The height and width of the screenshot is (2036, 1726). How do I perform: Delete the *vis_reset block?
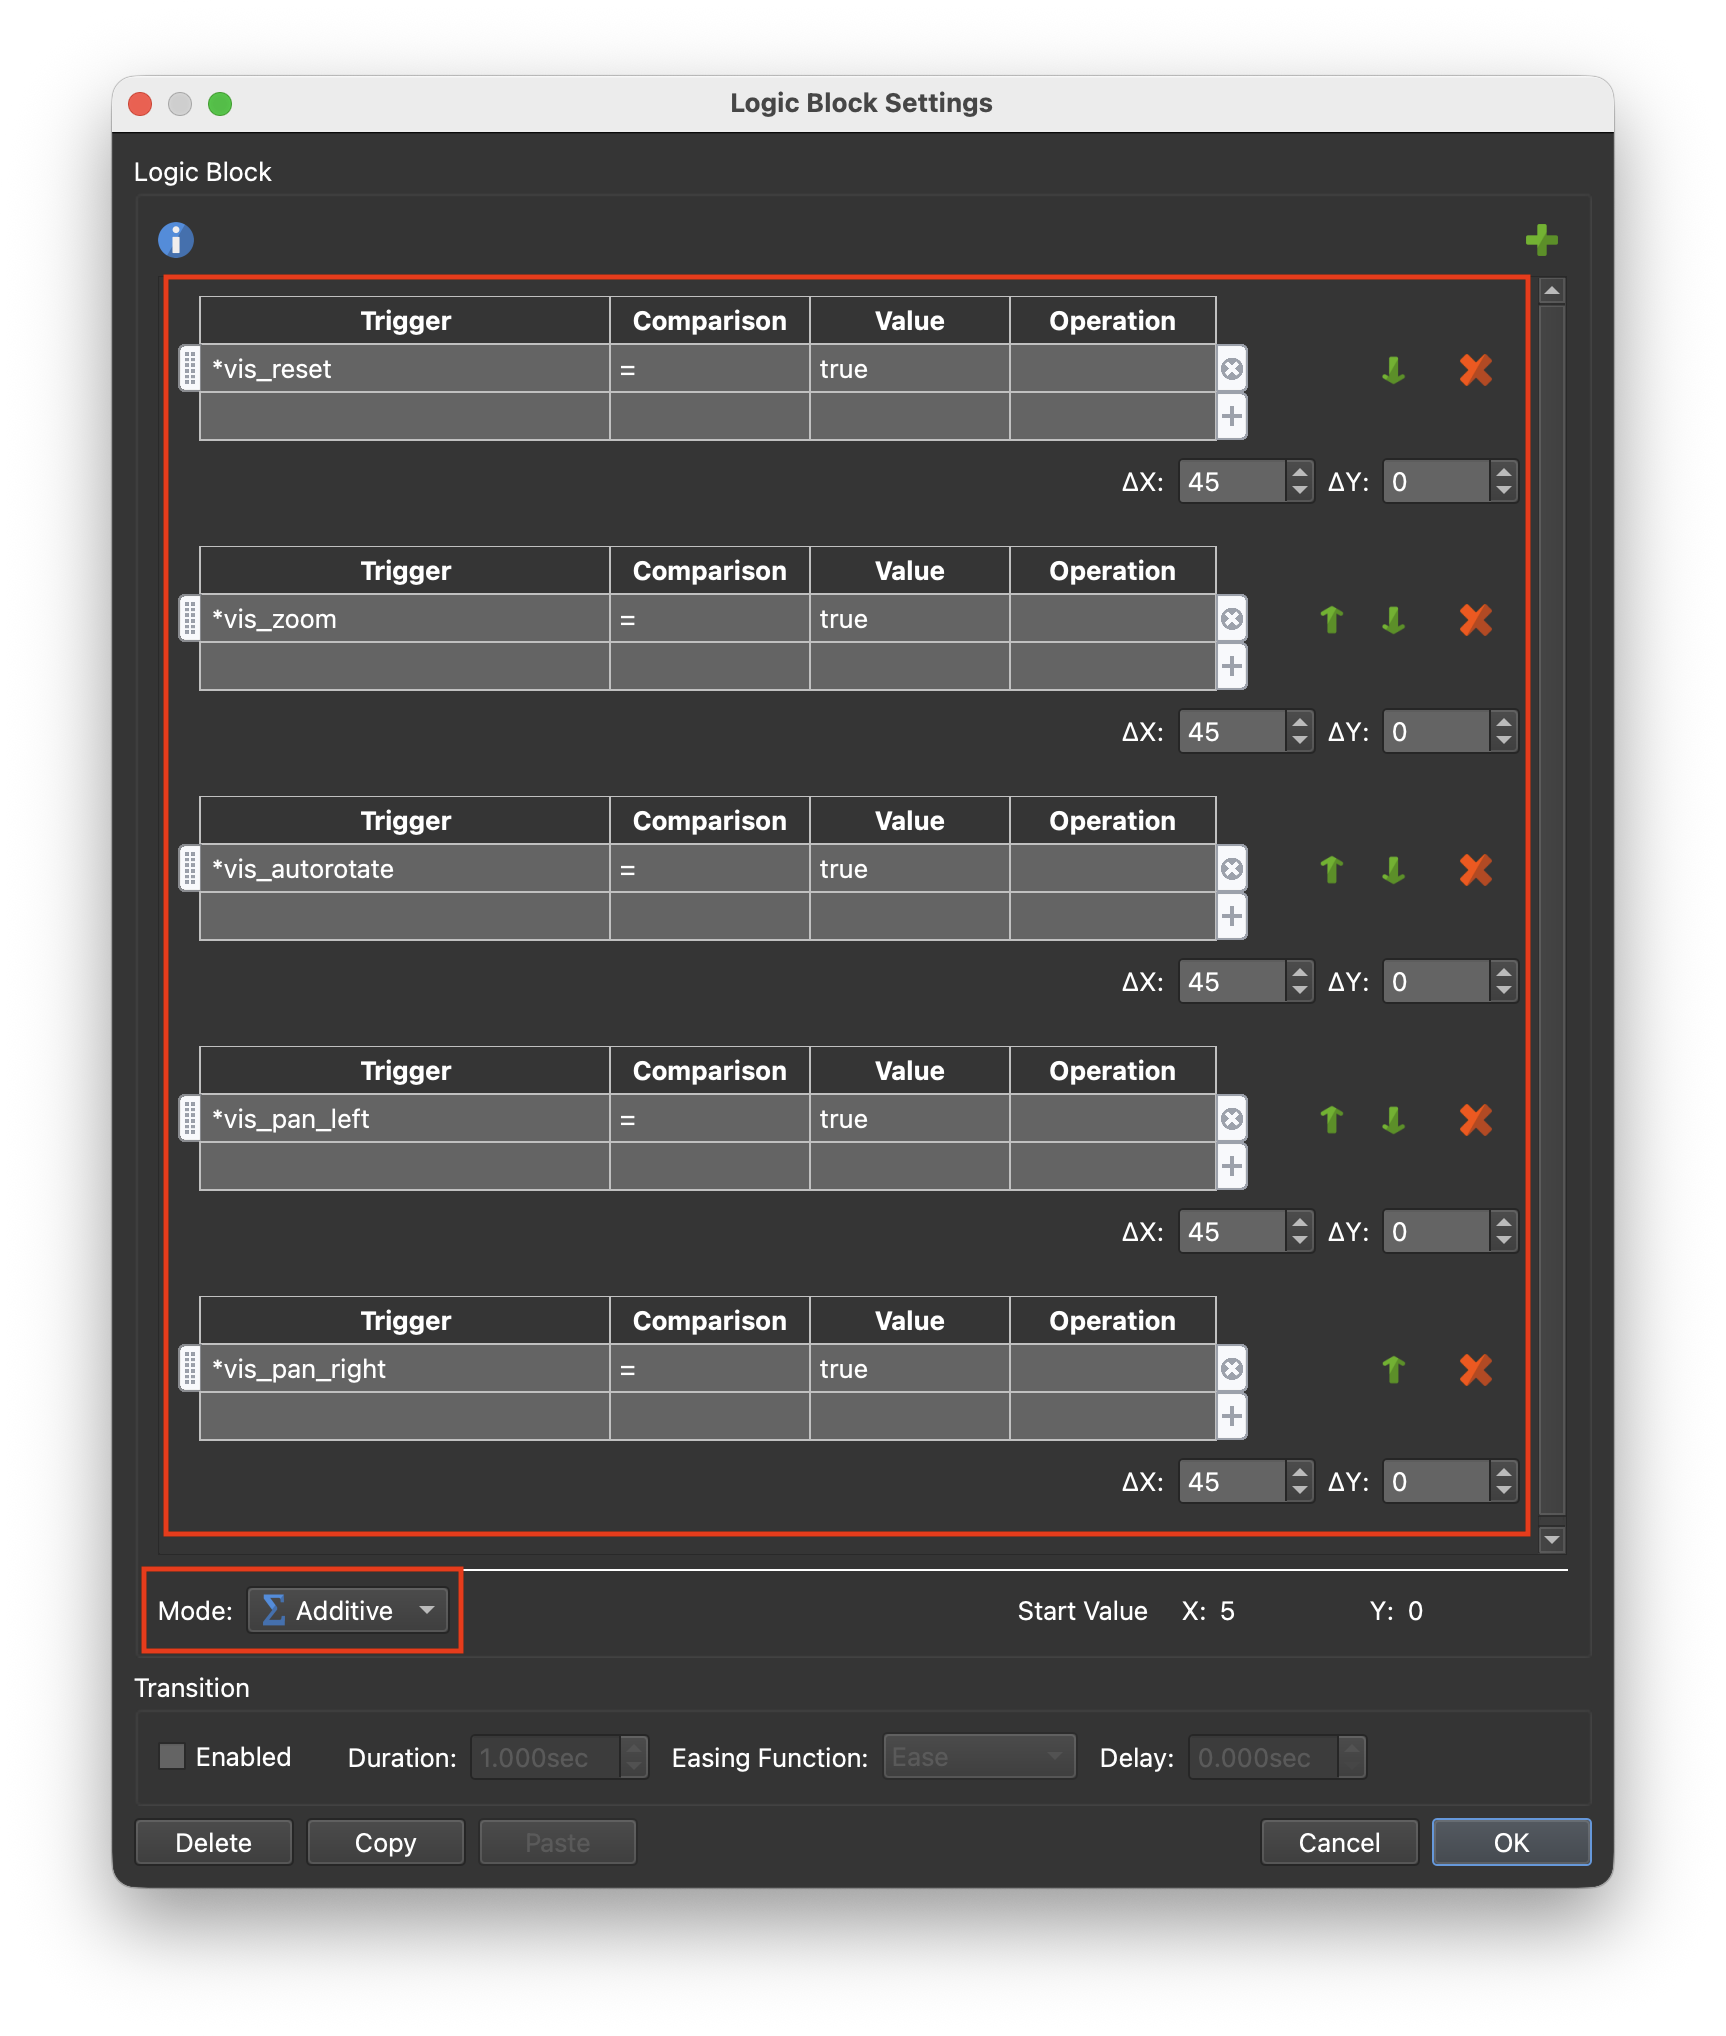tap(1475, 370)
